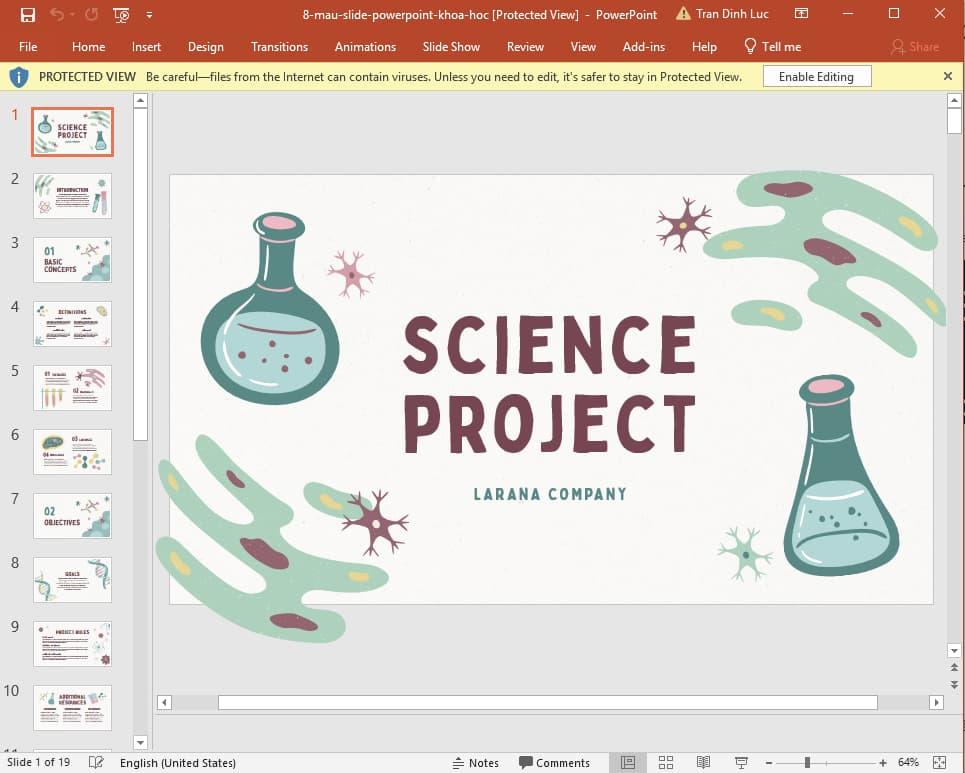Toggle the Notes pane
The height and width of the screenshot is (773, 965).
(476, 763)
